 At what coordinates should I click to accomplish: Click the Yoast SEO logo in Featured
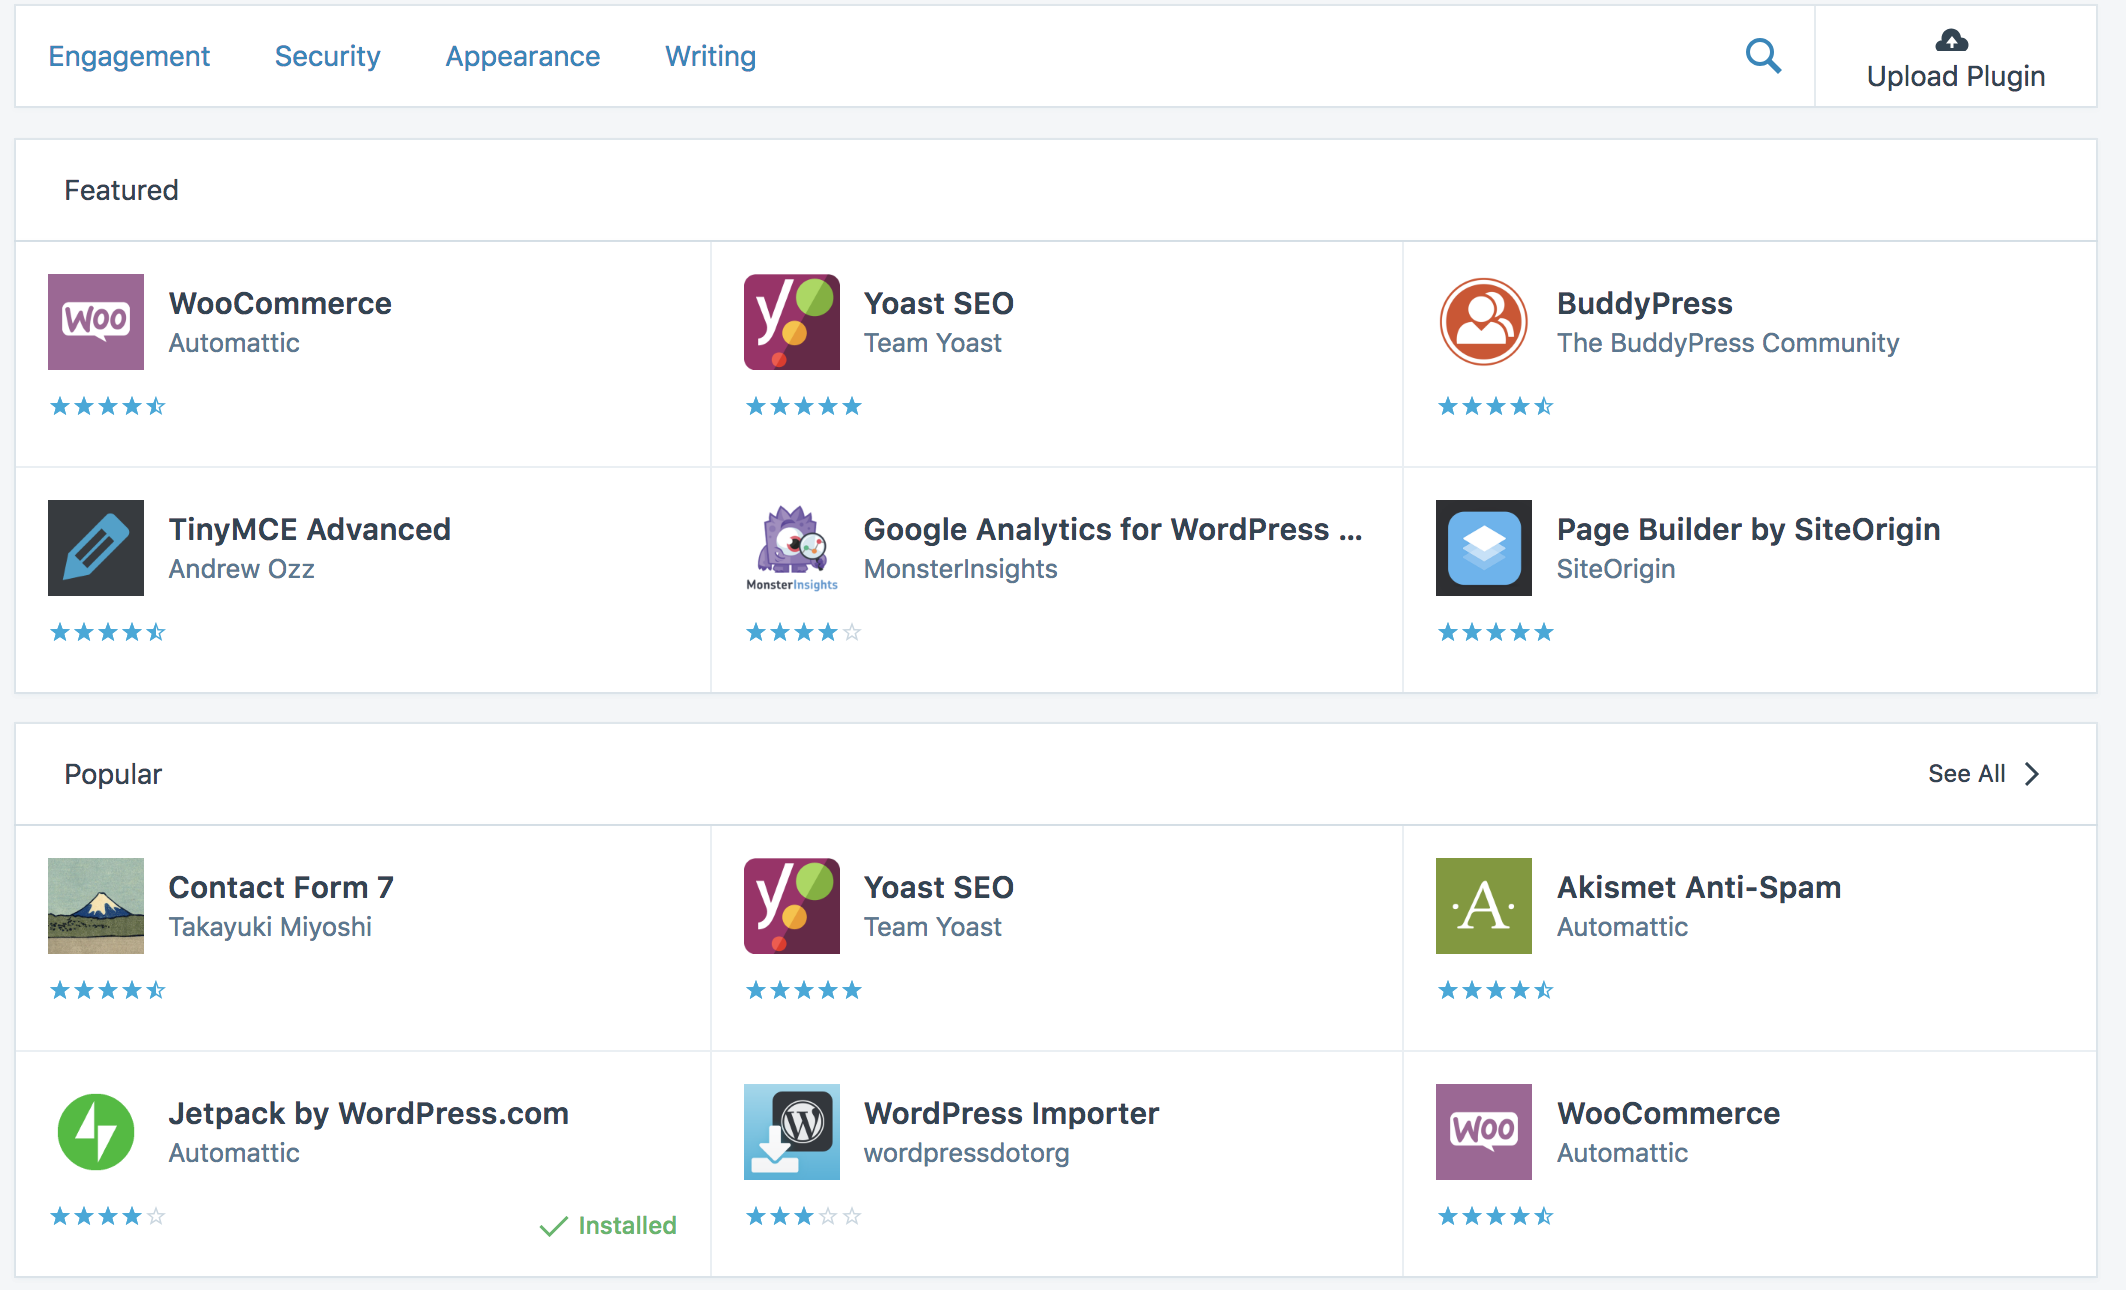pos(792,322)
